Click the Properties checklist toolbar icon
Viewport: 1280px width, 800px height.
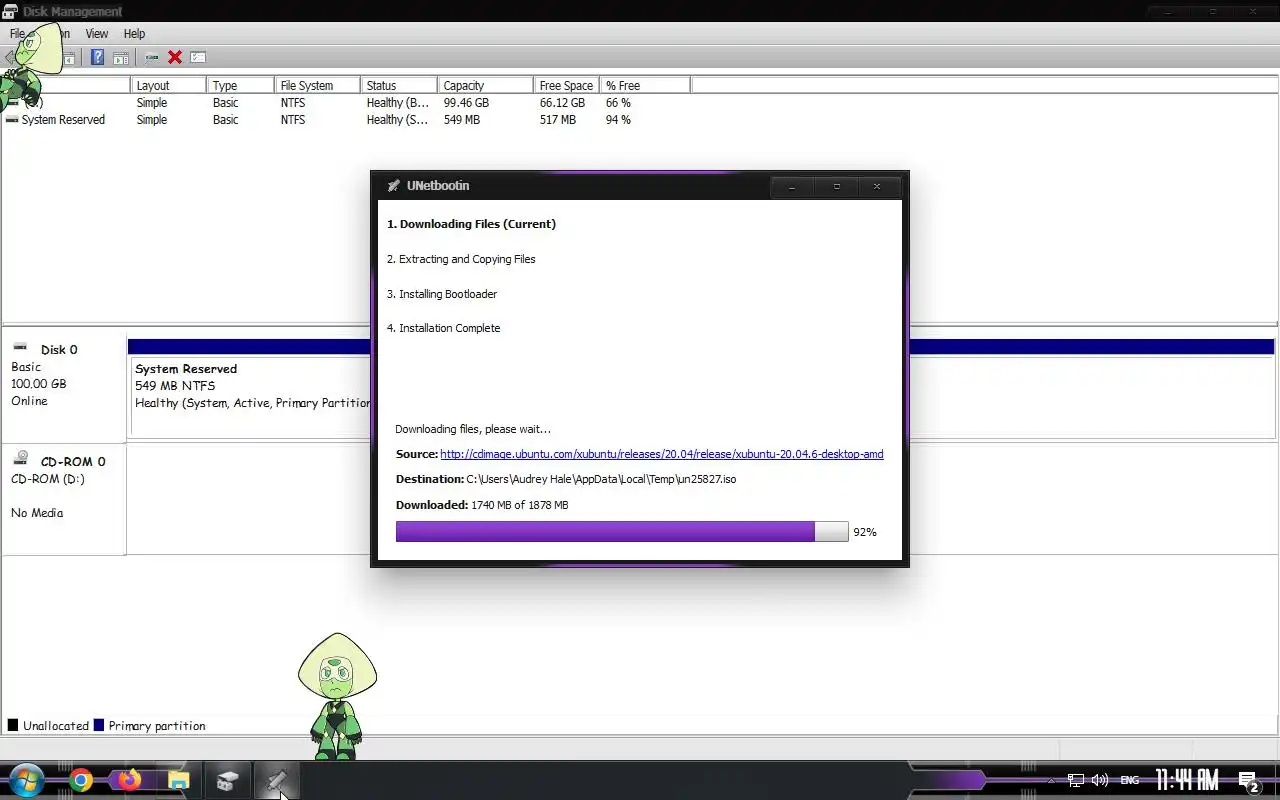coord(198,58)
